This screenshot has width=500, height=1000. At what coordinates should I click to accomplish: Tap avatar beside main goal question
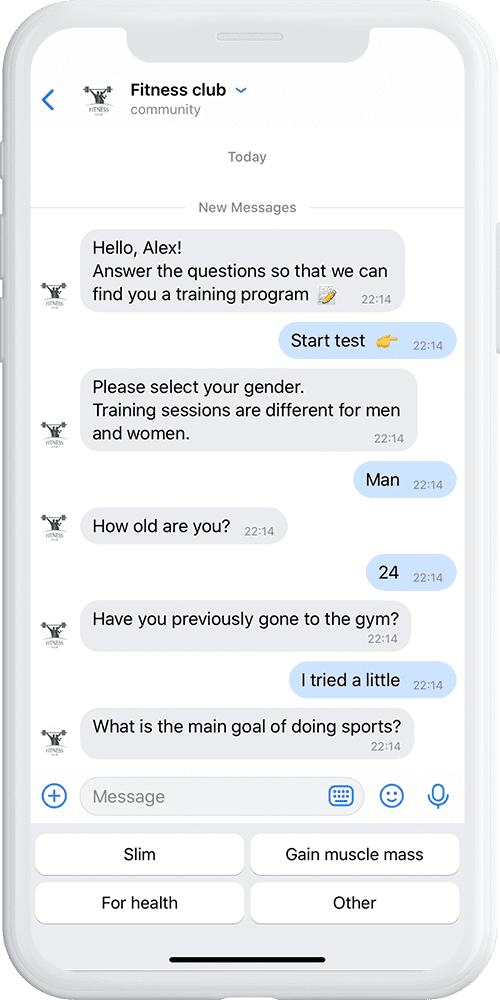tap(54, 742)
